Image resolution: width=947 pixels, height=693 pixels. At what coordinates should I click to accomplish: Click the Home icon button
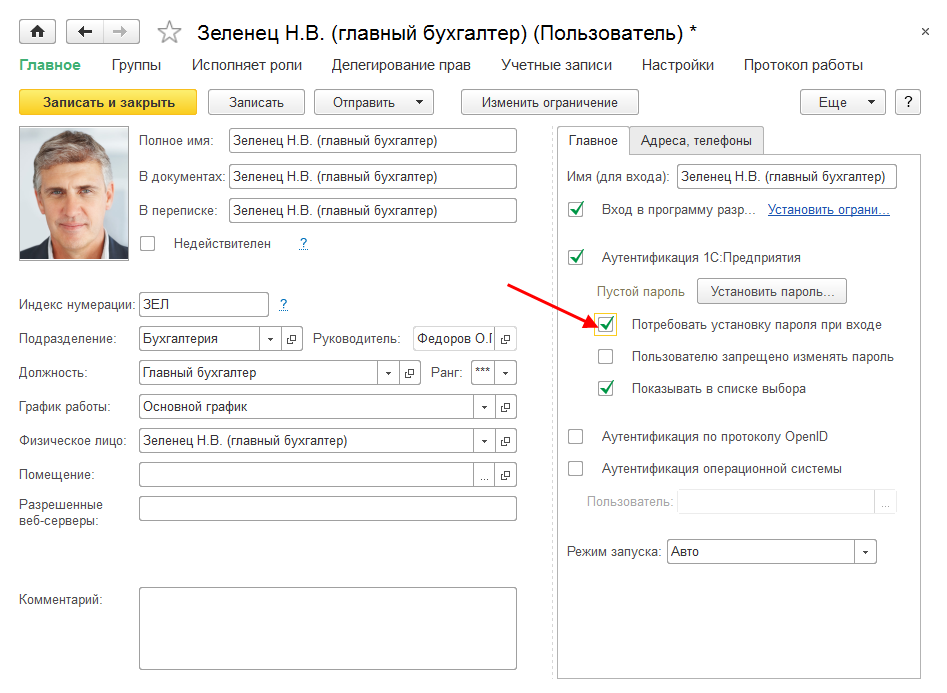point(38,32)
